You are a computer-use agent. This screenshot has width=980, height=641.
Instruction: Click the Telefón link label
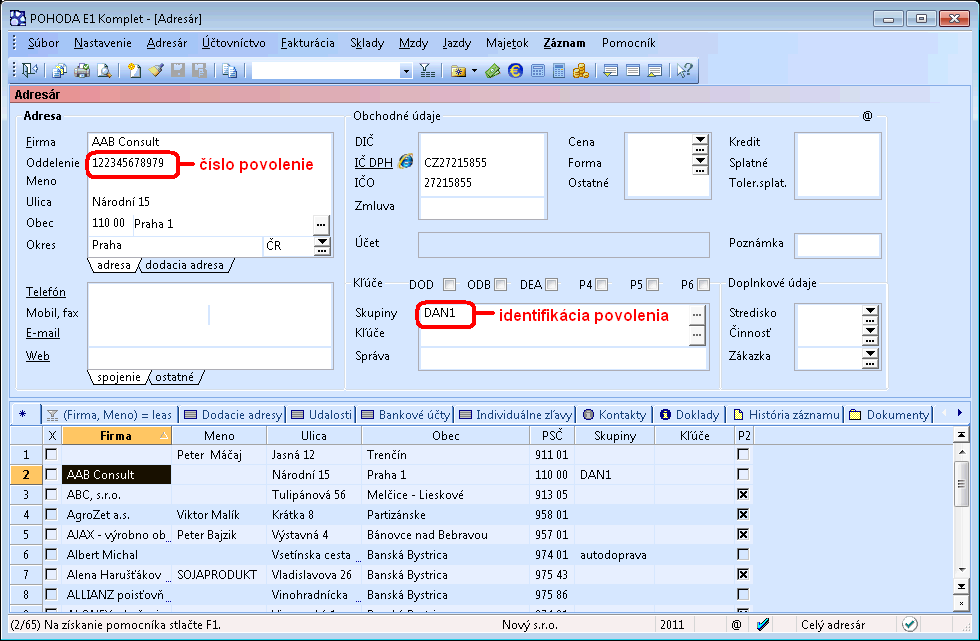pyautogui.click(x=46, y=292)
